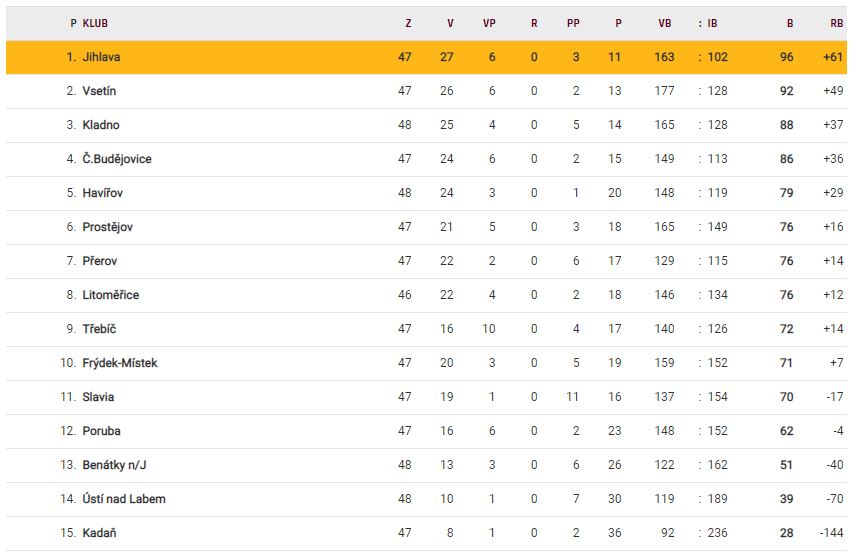Screen dimensions: 855x559
Task: Click the Litoměřice club name
Action: click(111, 295)
